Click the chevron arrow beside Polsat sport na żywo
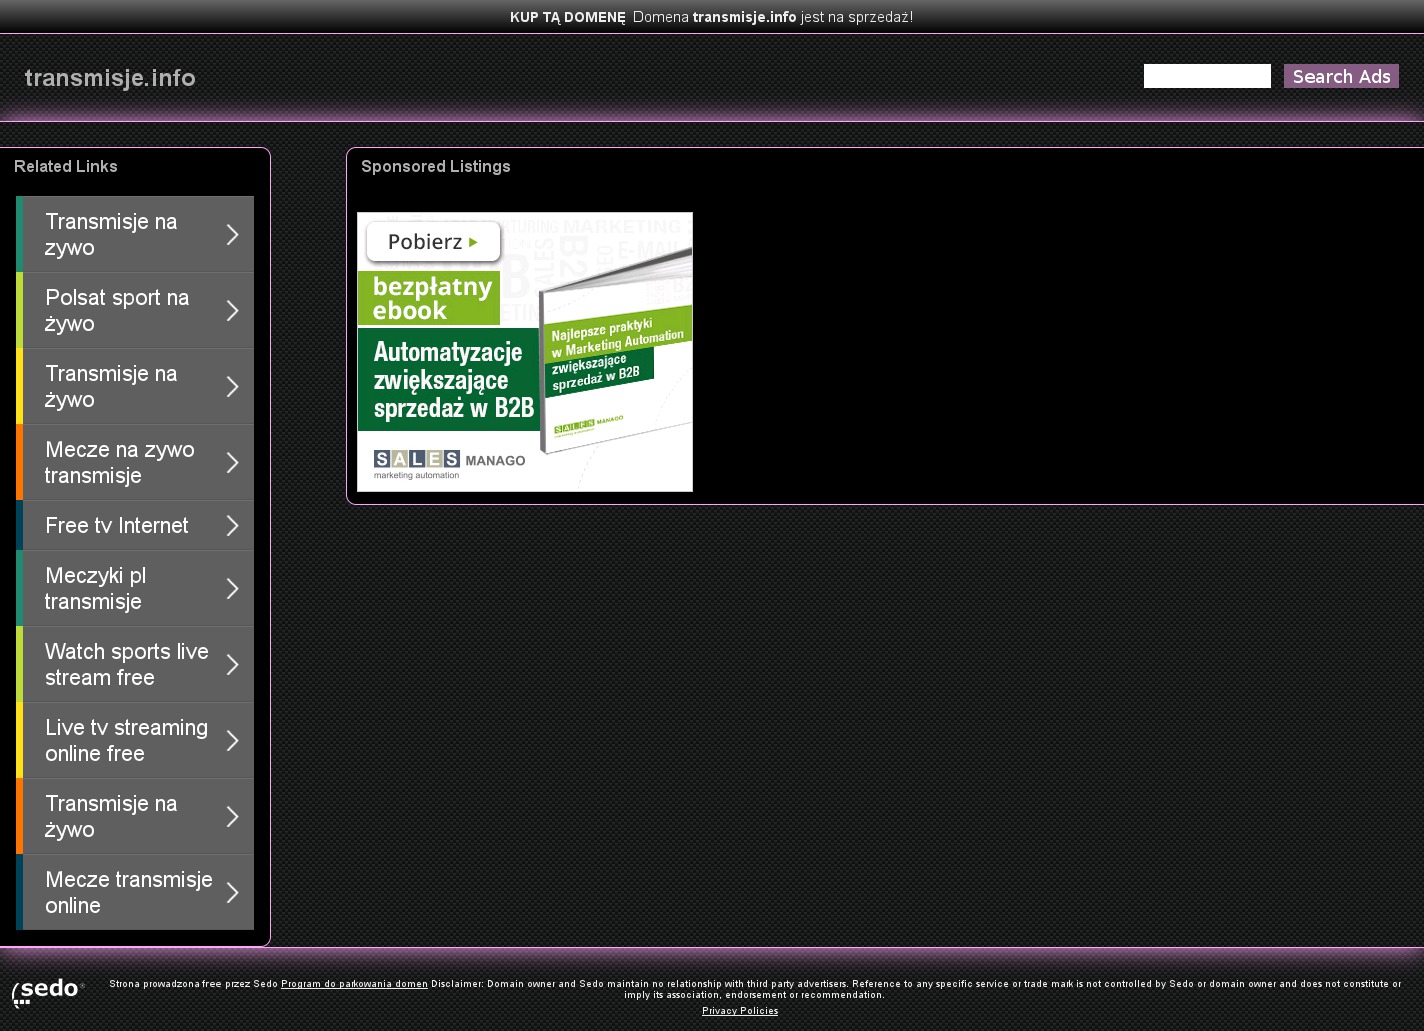 coord(232,311)
